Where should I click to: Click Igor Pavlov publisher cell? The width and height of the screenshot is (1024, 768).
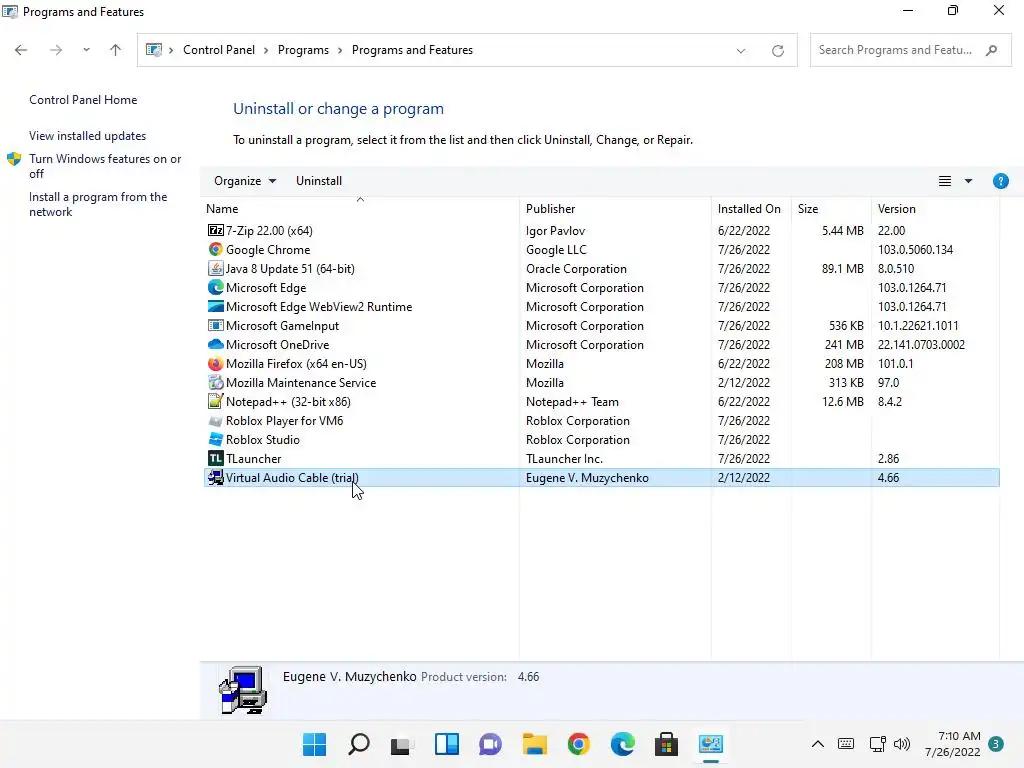click(555, 231)
